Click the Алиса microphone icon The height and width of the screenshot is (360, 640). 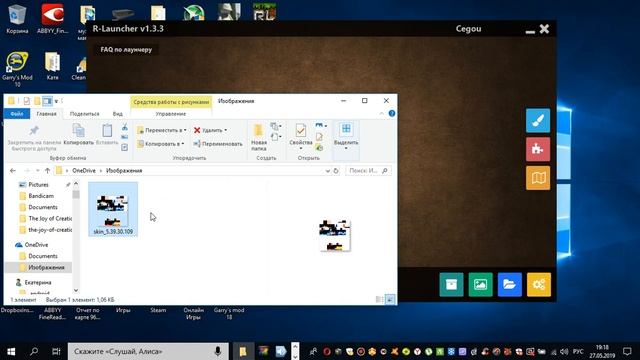[218, 351]
